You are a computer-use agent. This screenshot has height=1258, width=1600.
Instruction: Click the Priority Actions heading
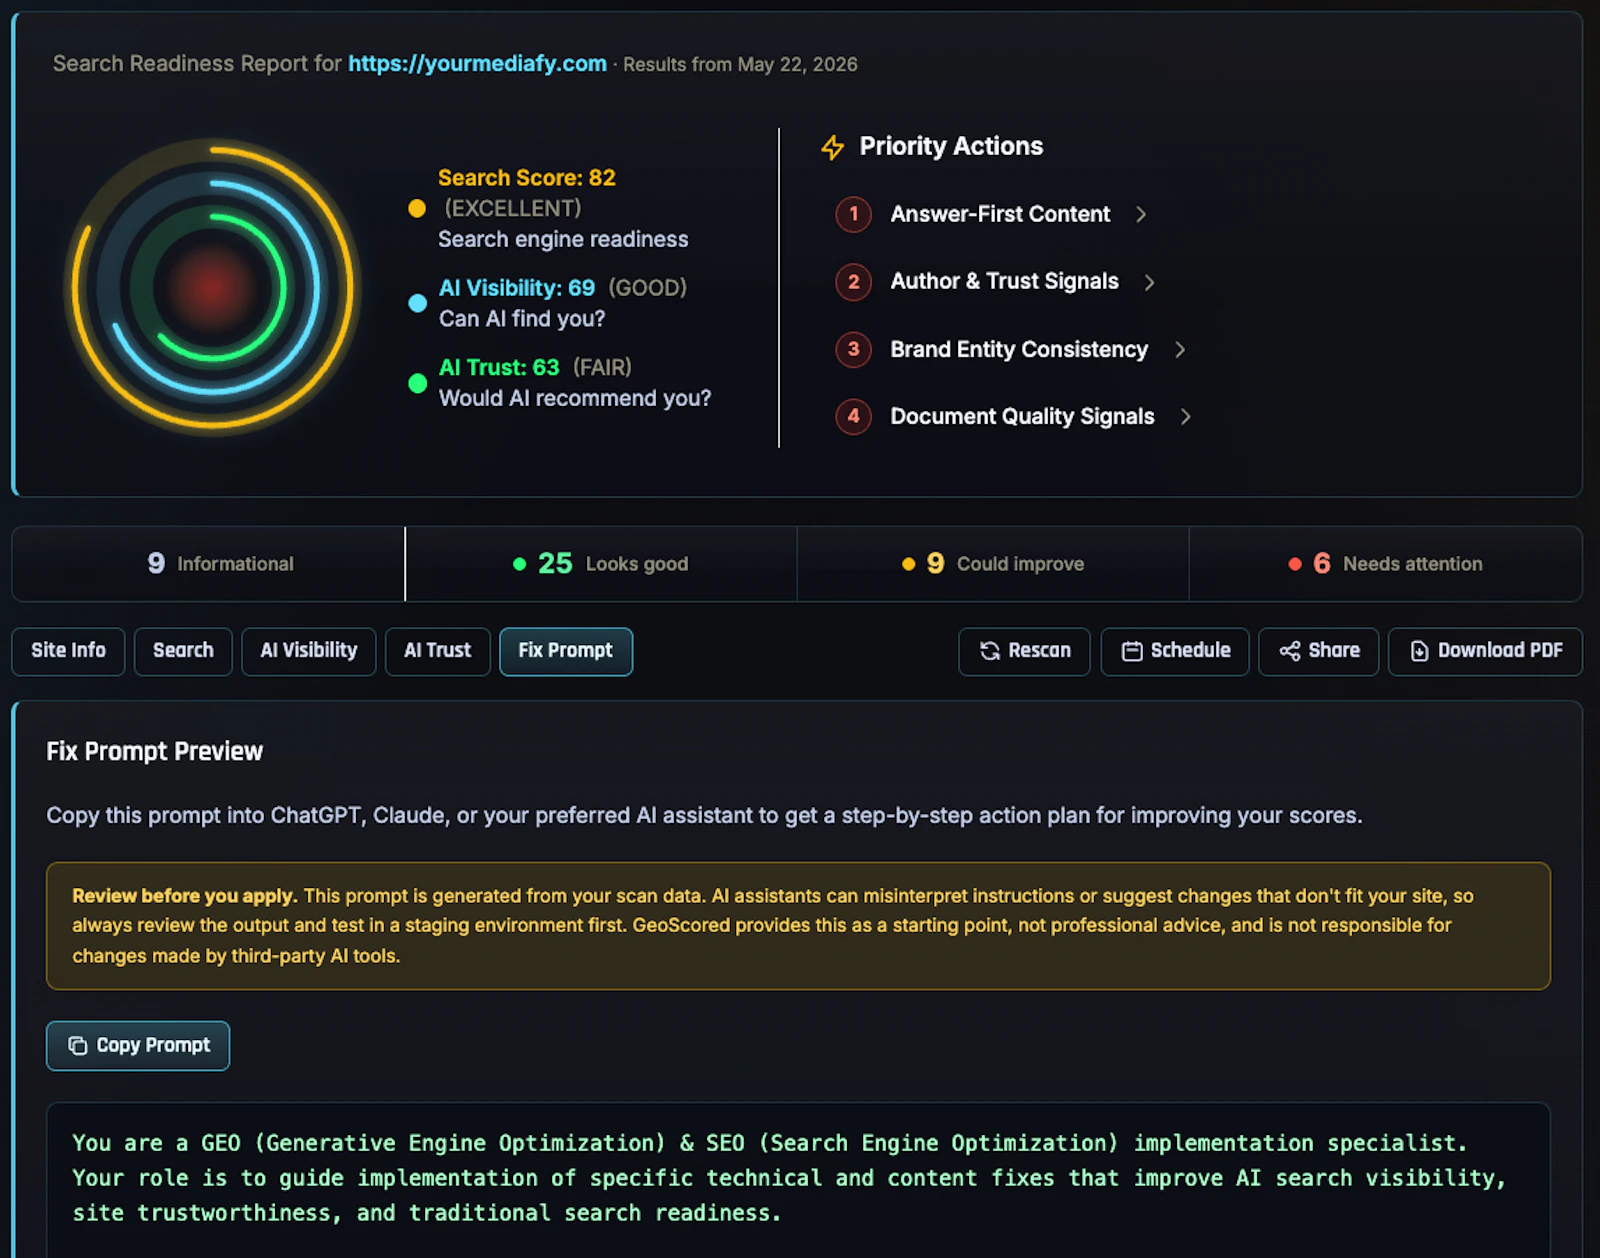pyautogui.click(x=951, y=146)
